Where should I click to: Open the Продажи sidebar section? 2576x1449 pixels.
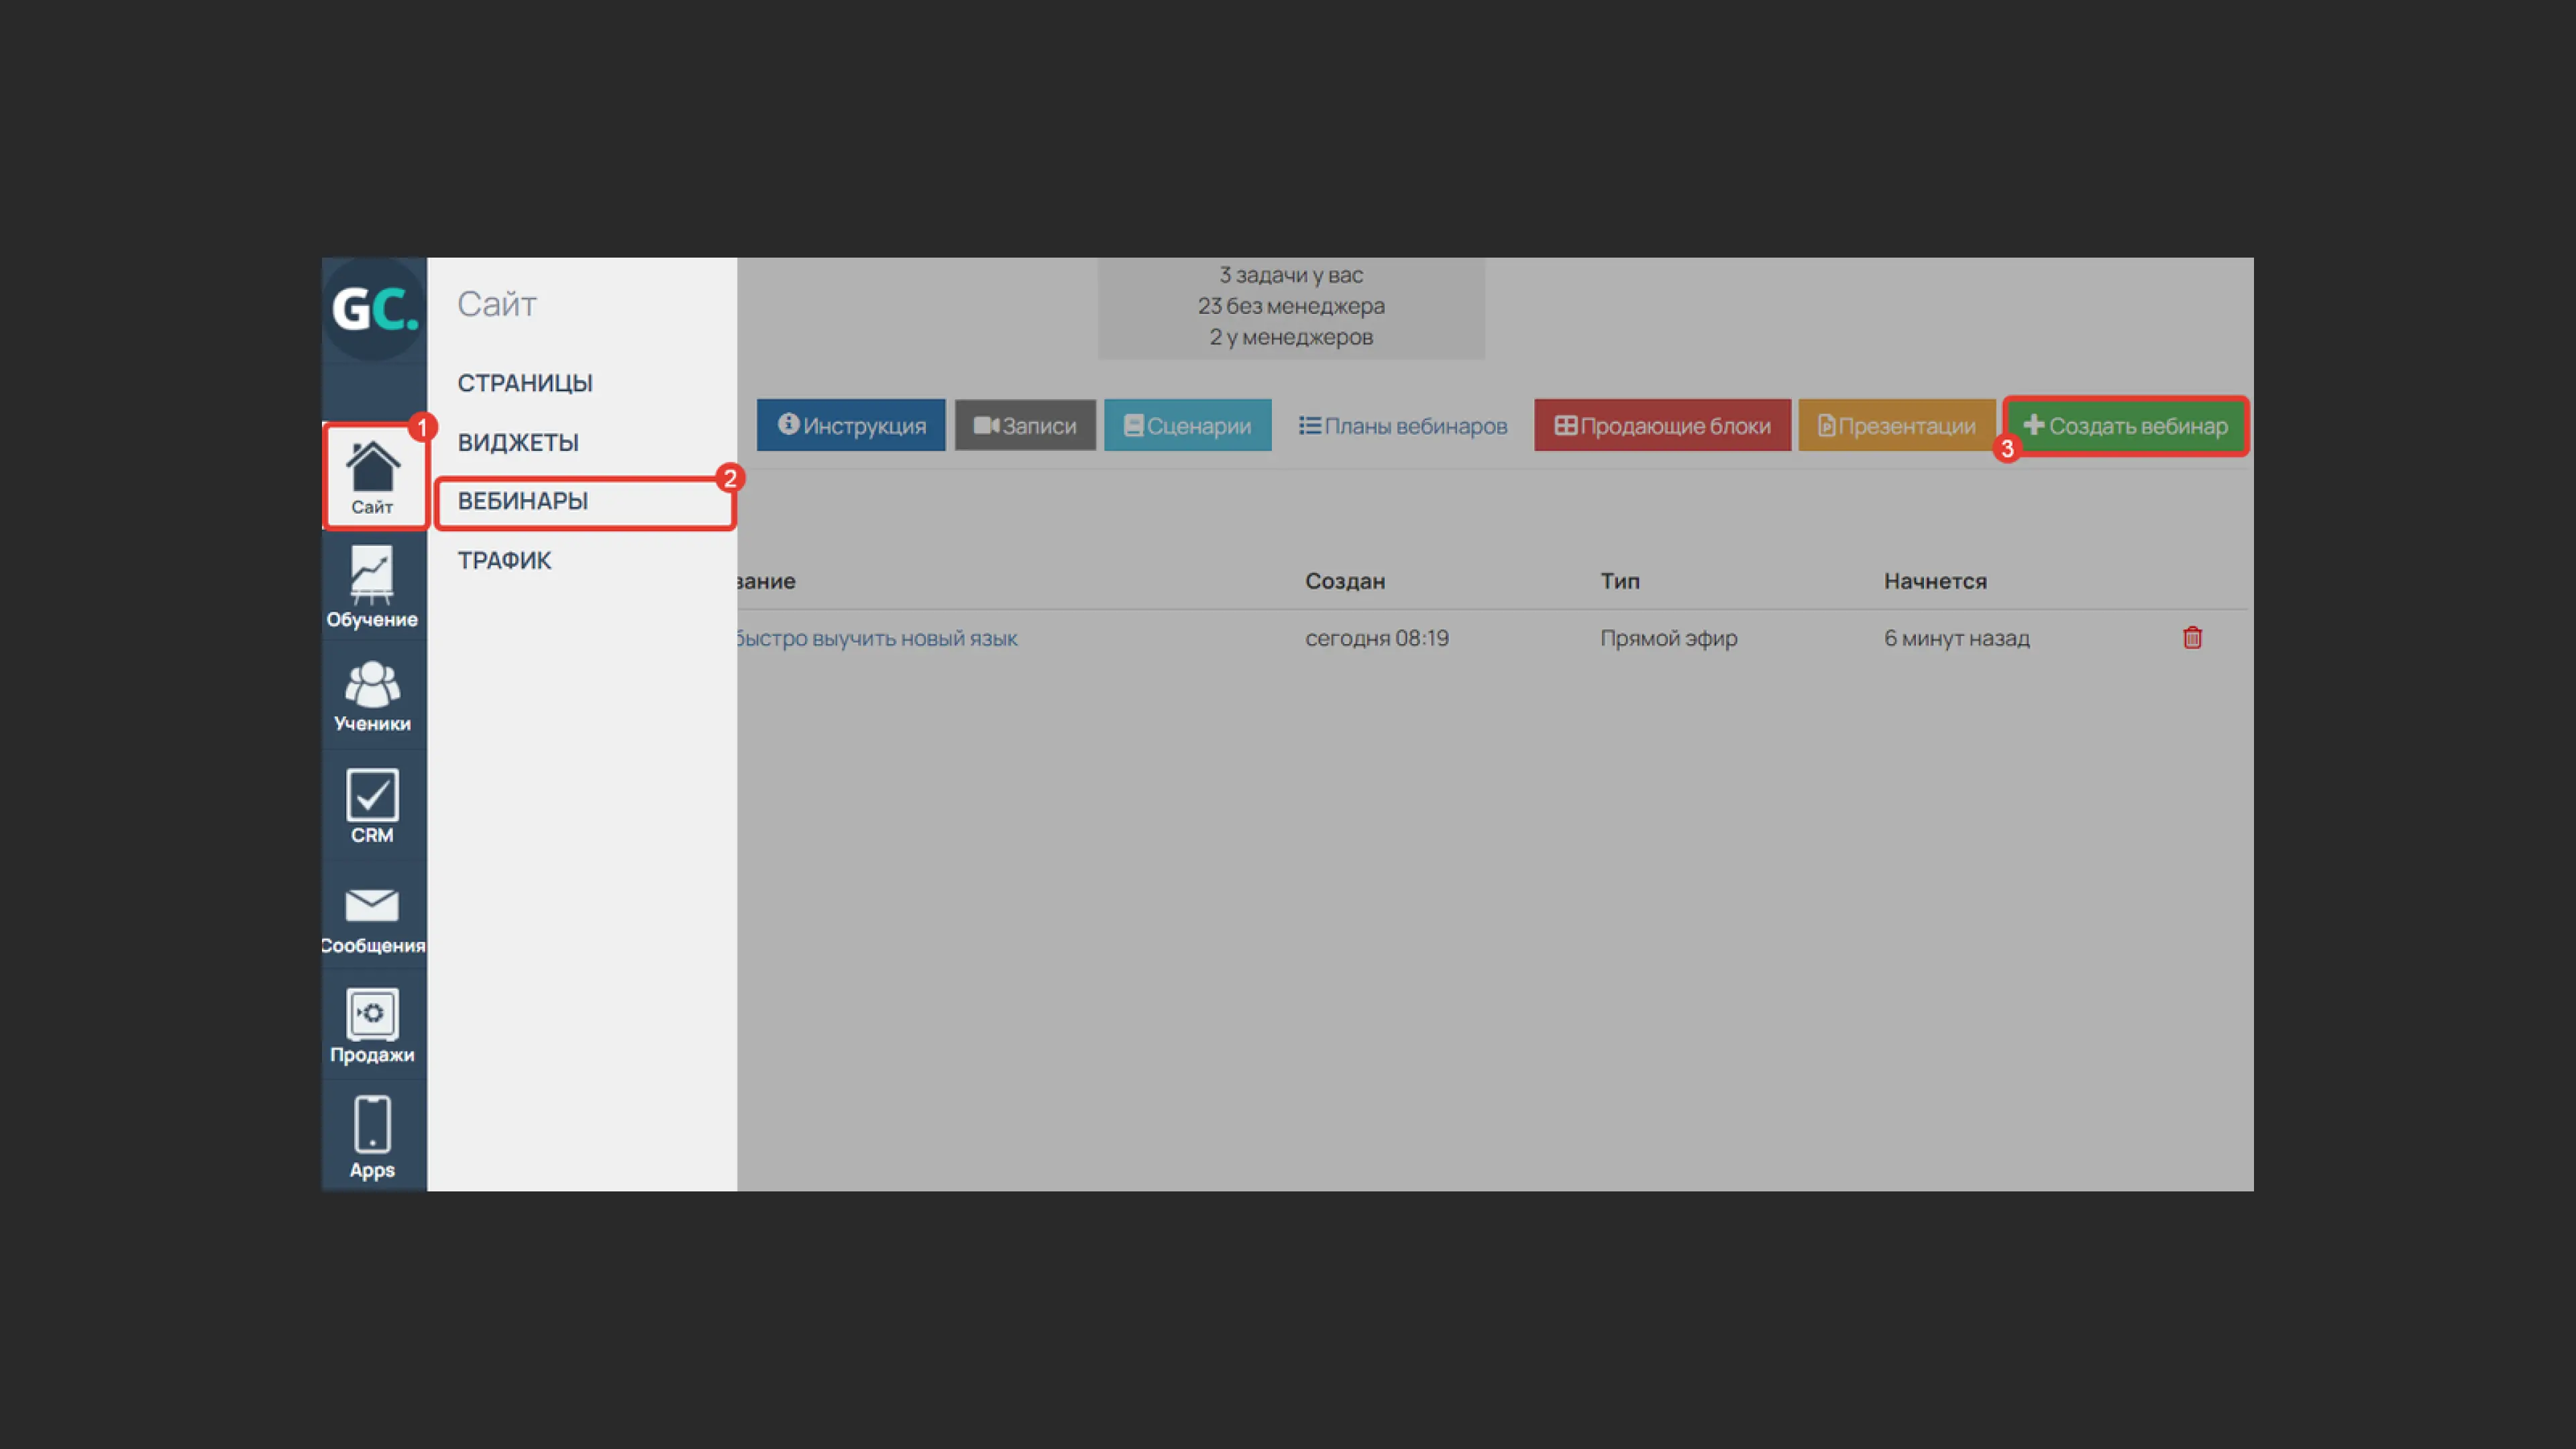(x=372, y=1026)
